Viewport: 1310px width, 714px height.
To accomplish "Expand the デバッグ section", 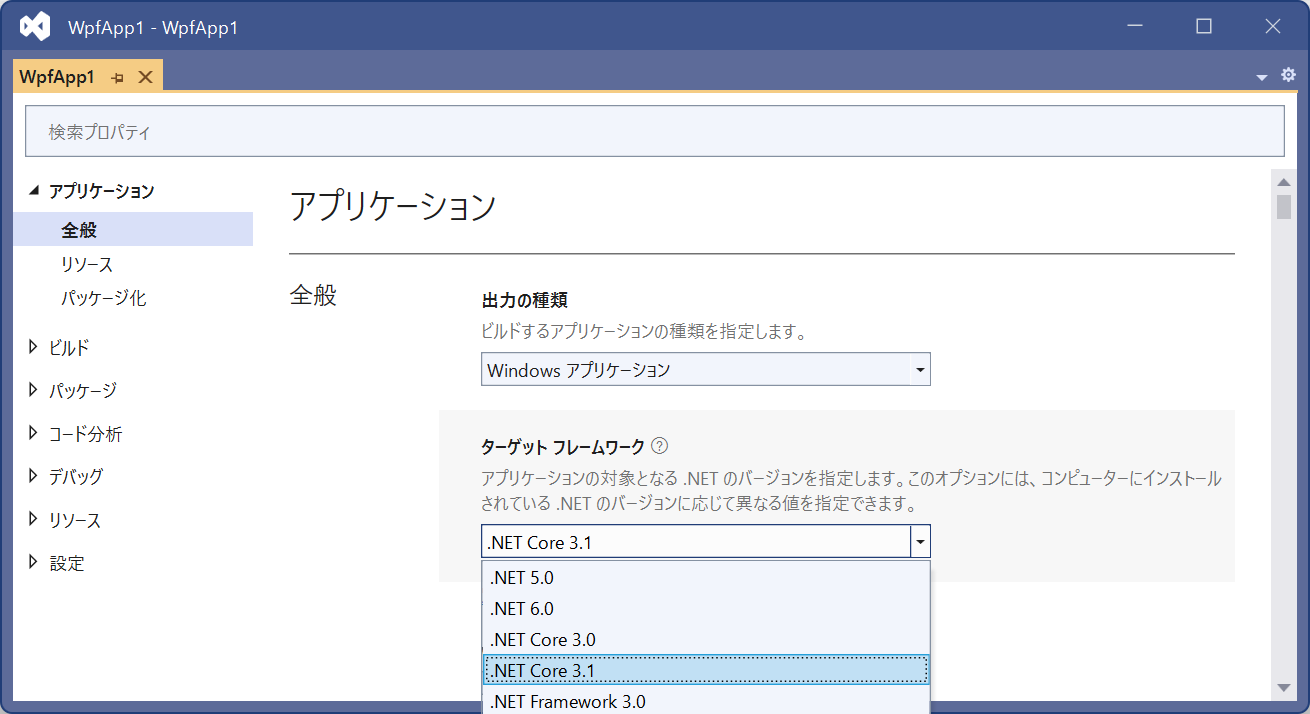I will coord(34,476).
